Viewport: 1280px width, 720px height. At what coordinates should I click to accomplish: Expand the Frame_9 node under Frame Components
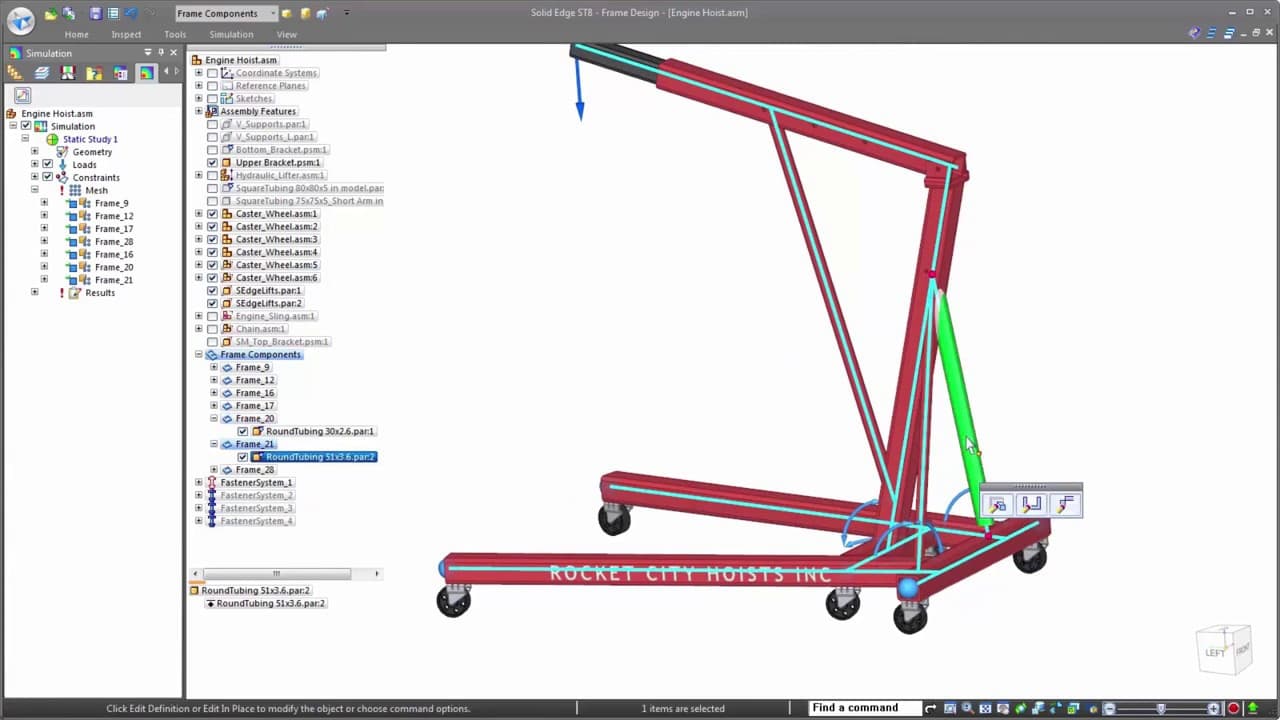point(213,368)
